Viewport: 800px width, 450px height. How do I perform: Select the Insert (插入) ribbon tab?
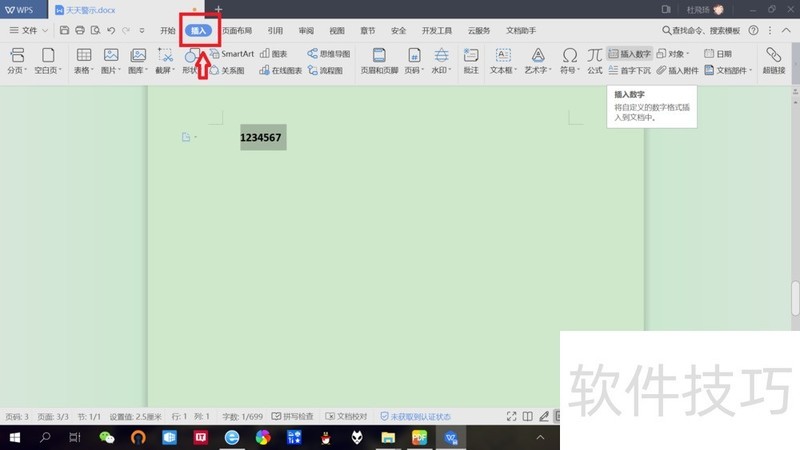point(198,31)
